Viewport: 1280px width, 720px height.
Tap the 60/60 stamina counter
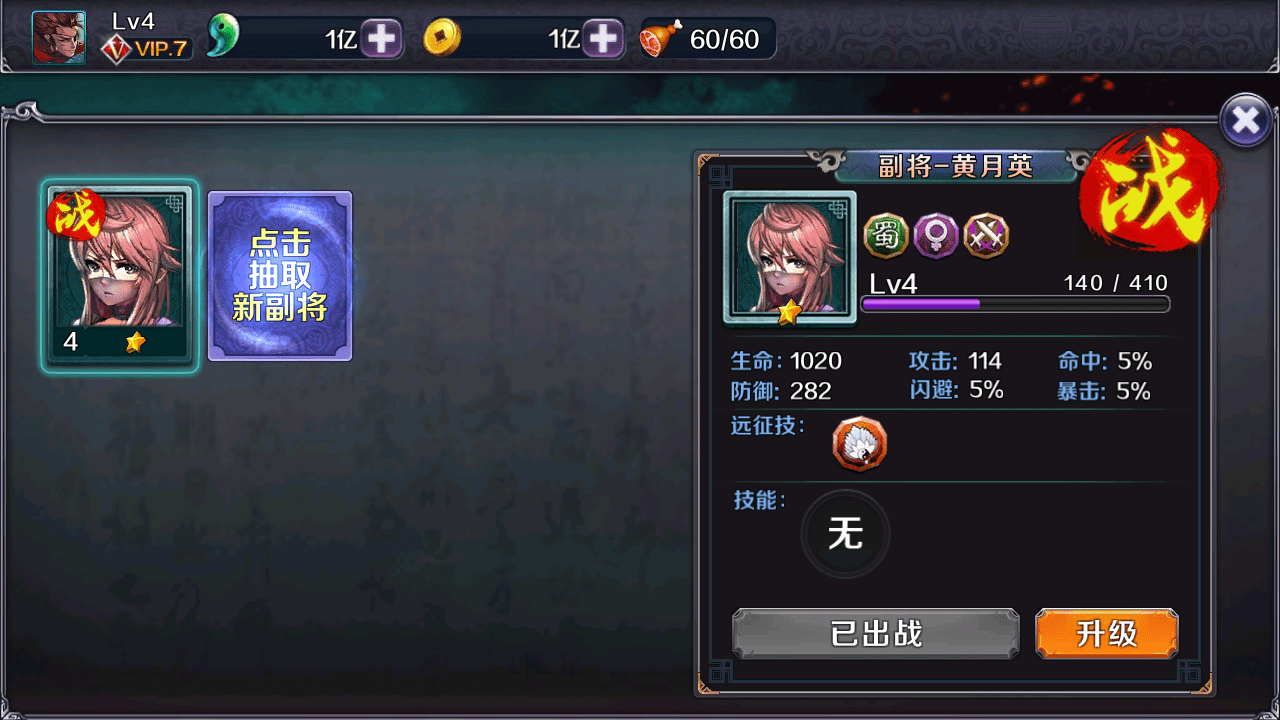point(725,39)
